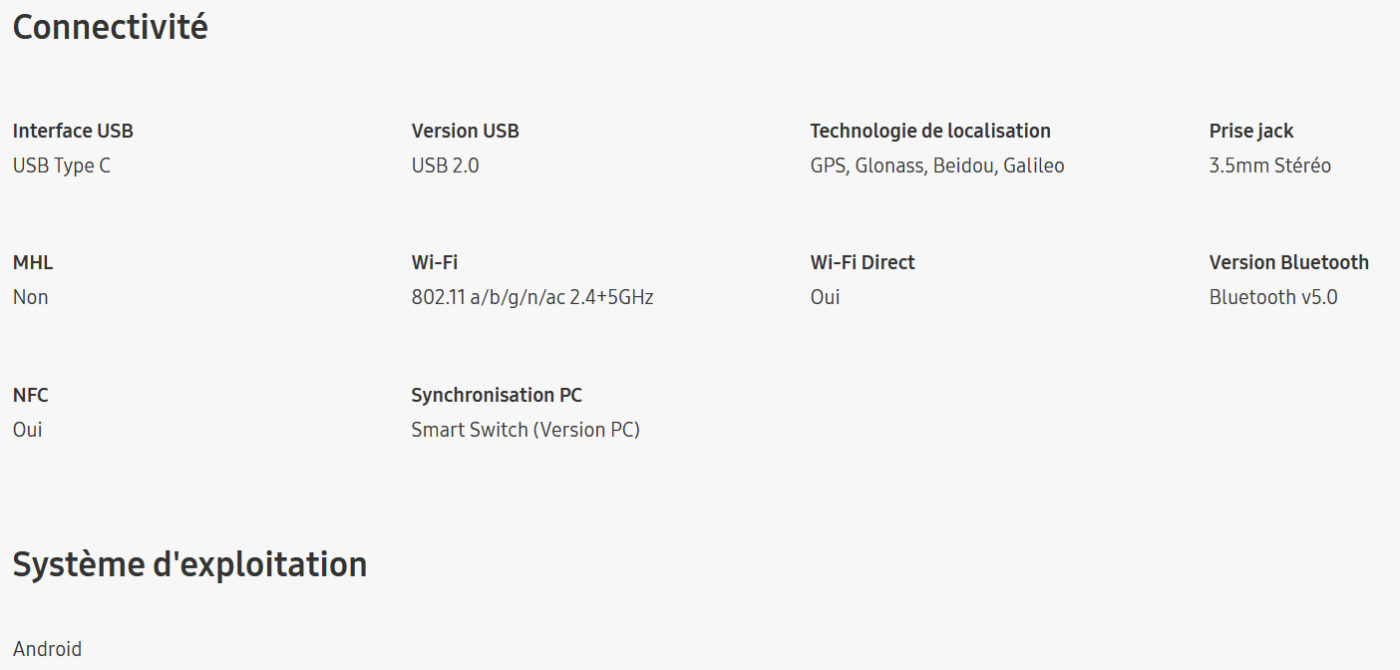This screenshot has height=670, width=1400.
Task: Select GPS, Glonass, Beidou, Galileo text
Action: (937, 166)
